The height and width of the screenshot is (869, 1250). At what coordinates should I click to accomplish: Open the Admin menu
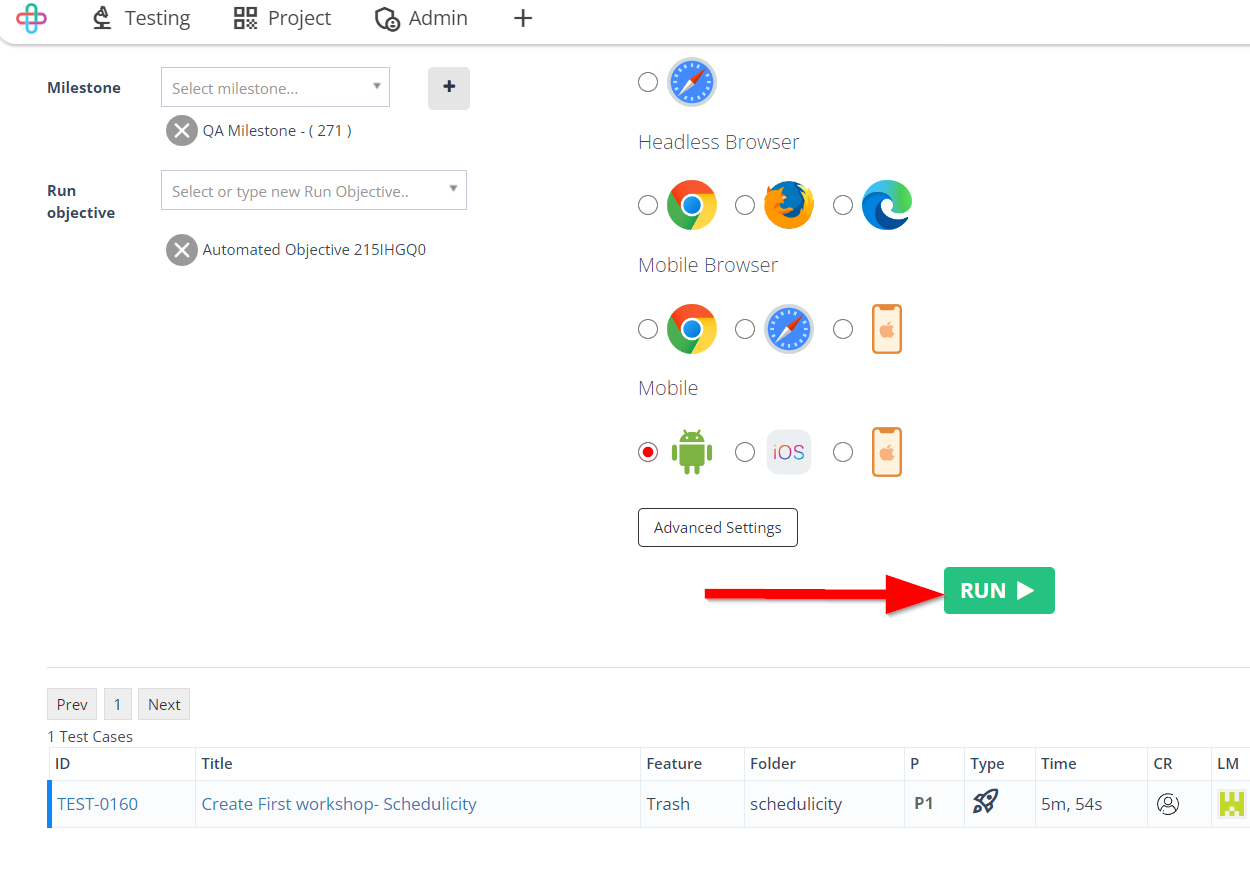coord(421,18)
